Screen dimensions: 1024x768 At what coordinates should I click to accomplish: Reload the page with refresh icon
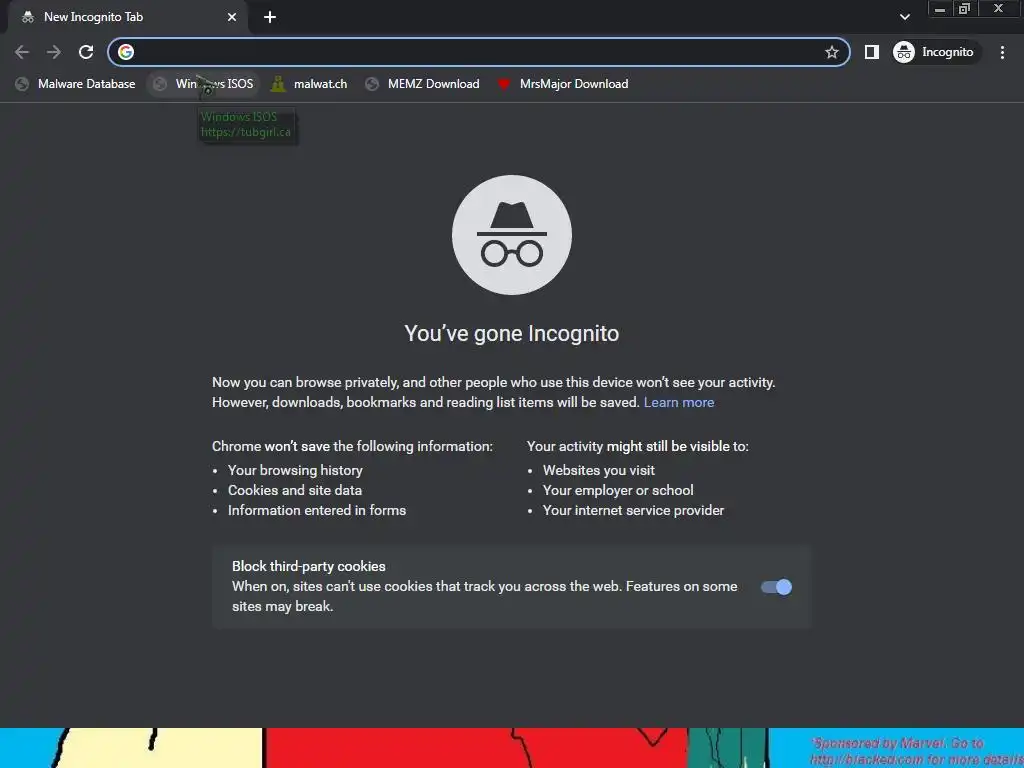[86, 52]
